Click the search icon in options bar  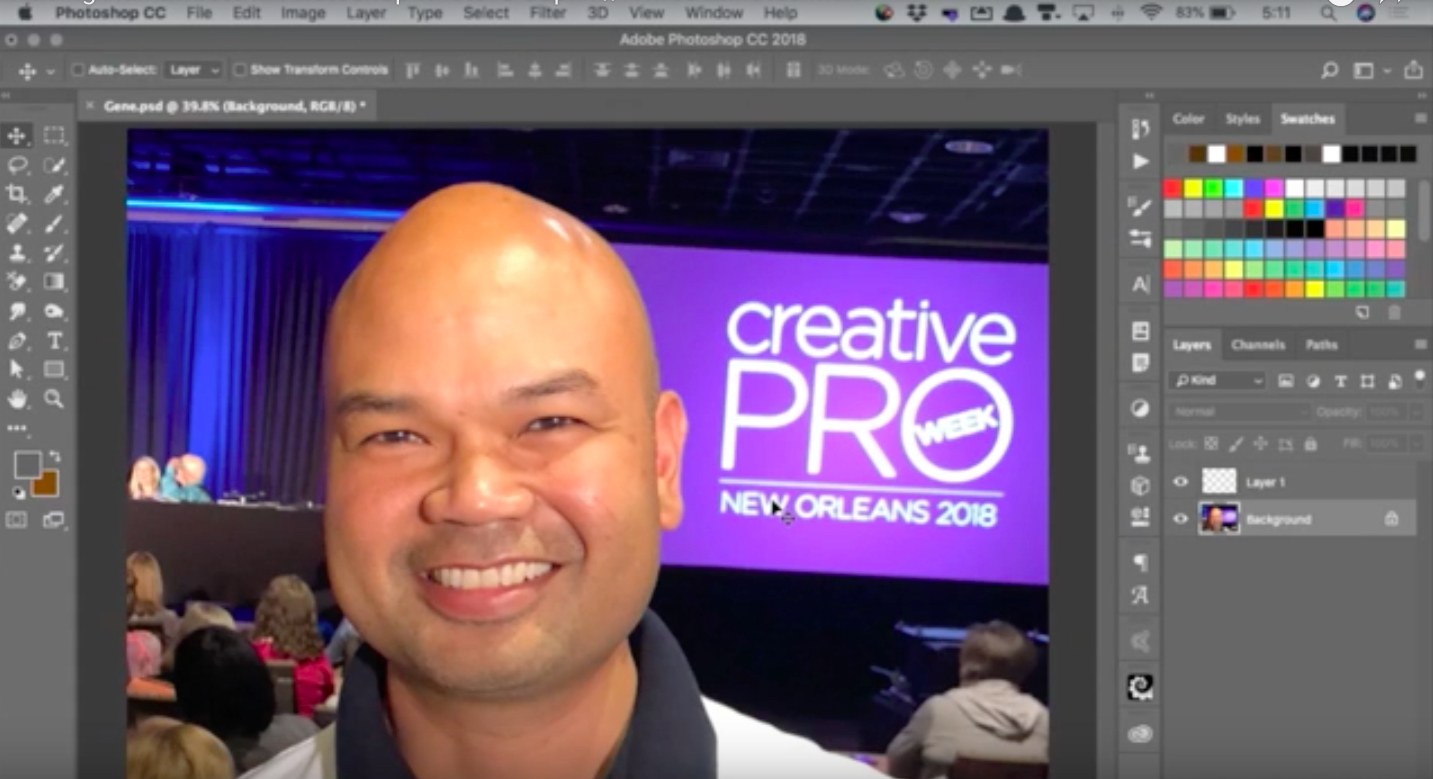(1329, 70)
